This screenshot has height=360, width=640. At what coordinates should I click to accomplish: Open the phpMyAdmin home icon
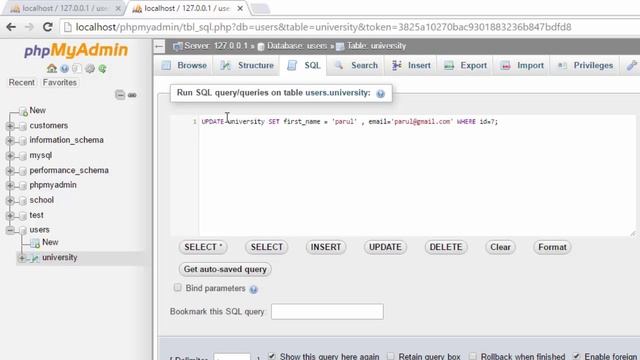pos(51,69)
